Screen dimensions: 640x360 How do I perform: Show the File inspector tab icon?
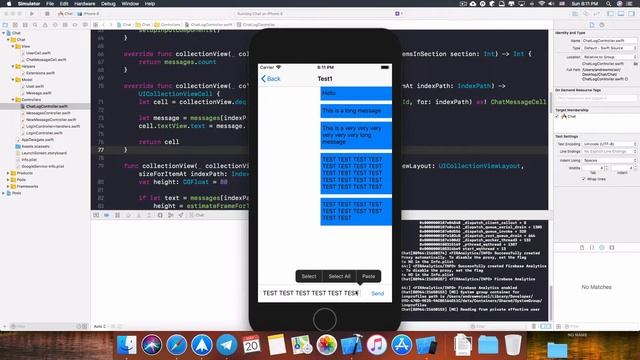pos(592,25)
